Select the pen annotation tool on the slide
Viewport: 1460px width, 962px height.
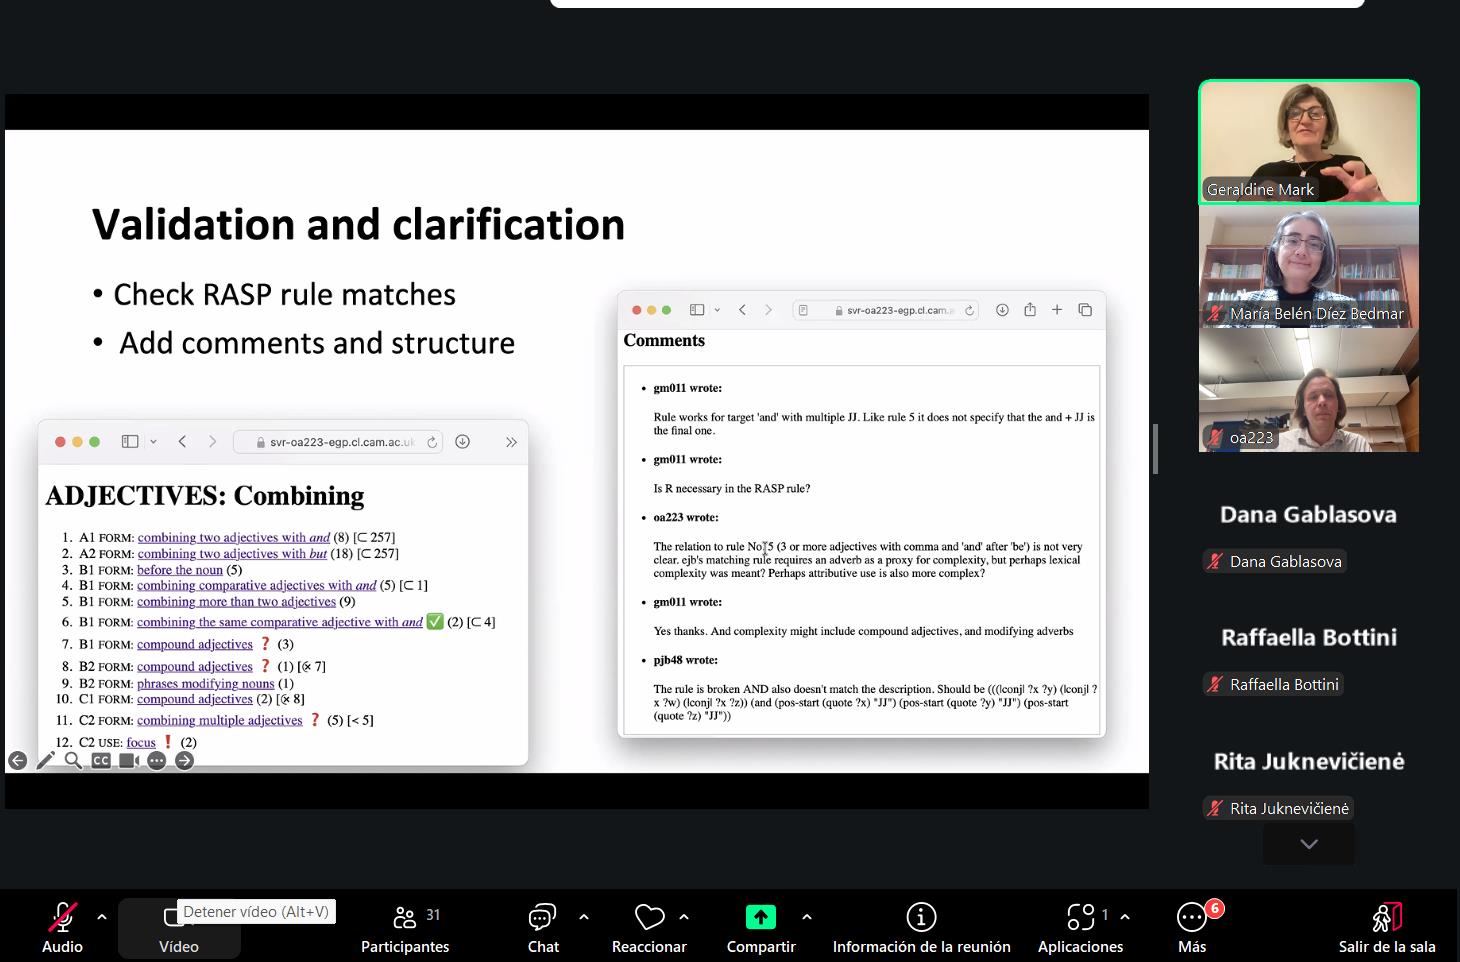click(45, 761)
